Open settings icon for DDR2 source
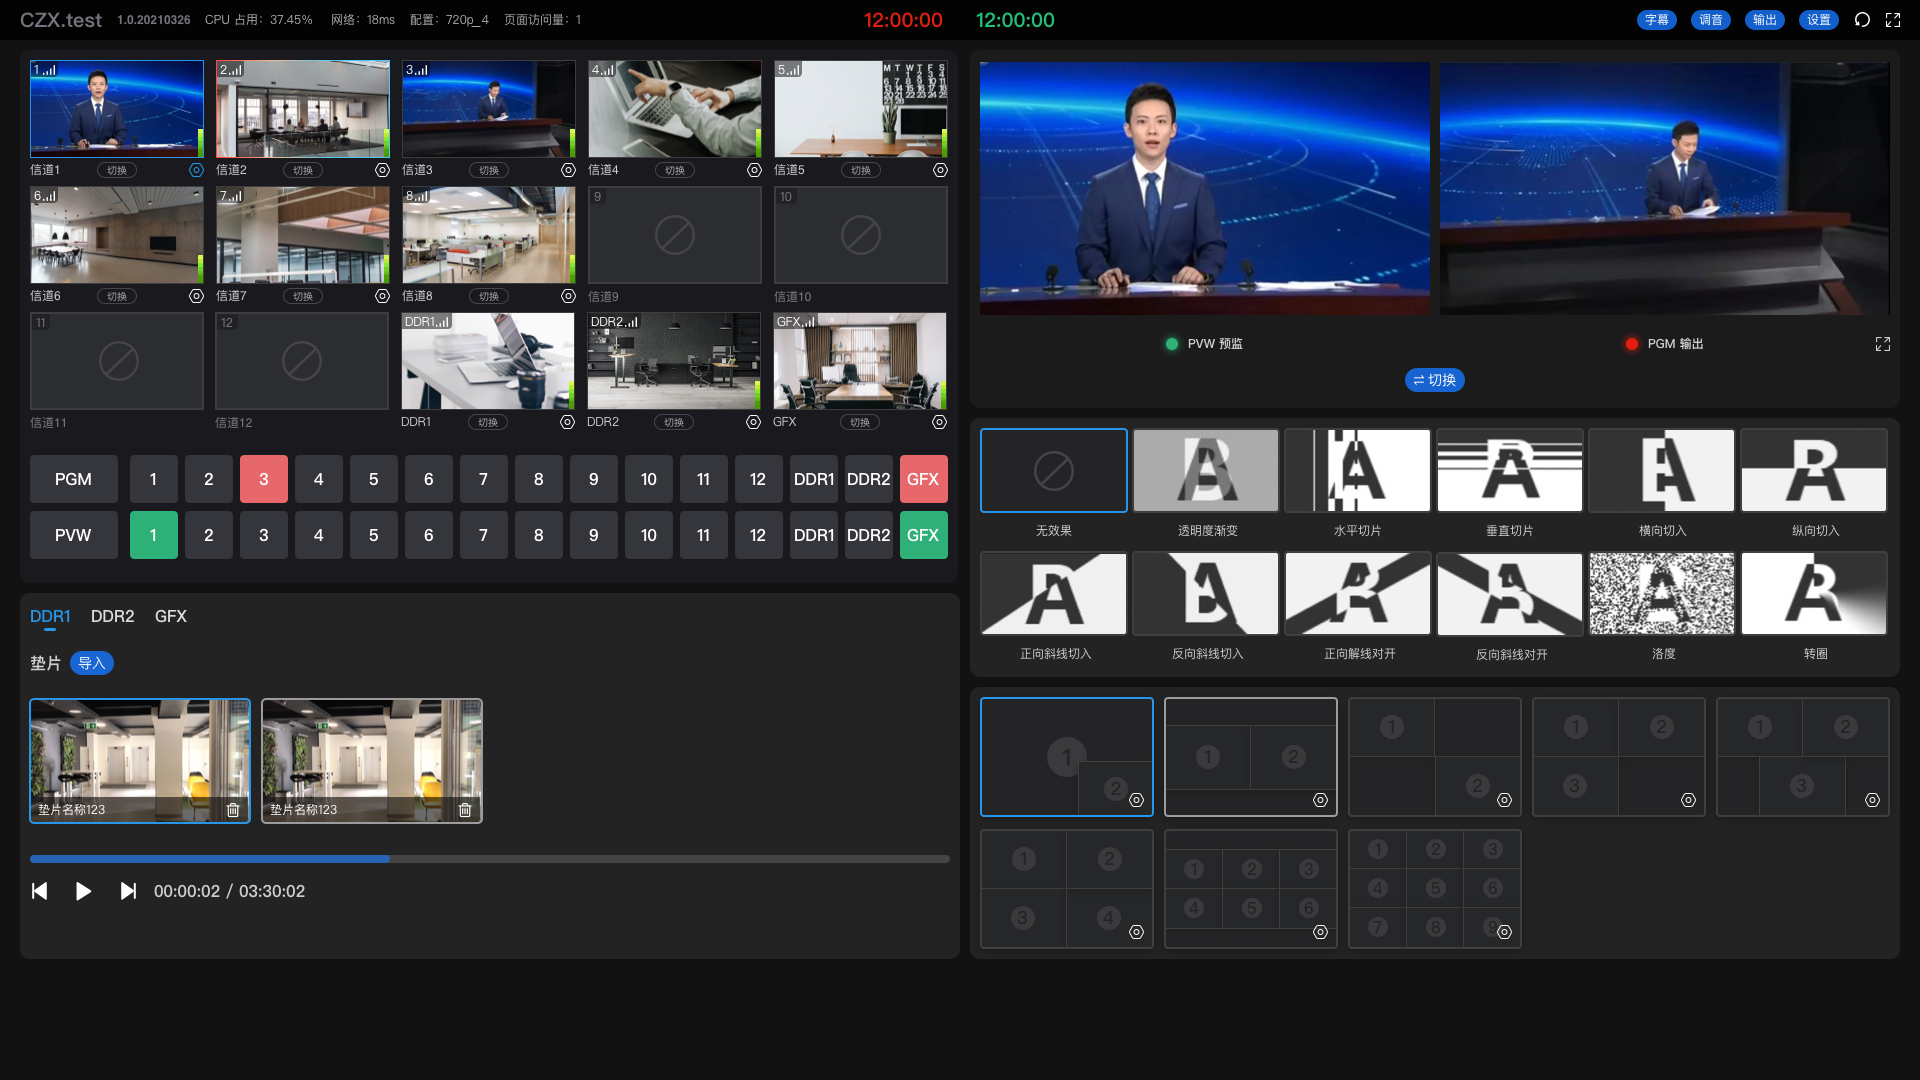 click(753, 422)
